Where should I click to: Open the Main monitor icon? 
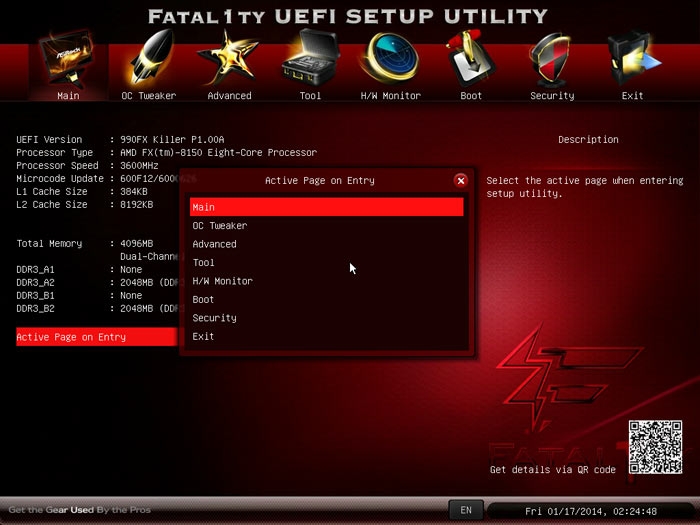click(68, 59)
